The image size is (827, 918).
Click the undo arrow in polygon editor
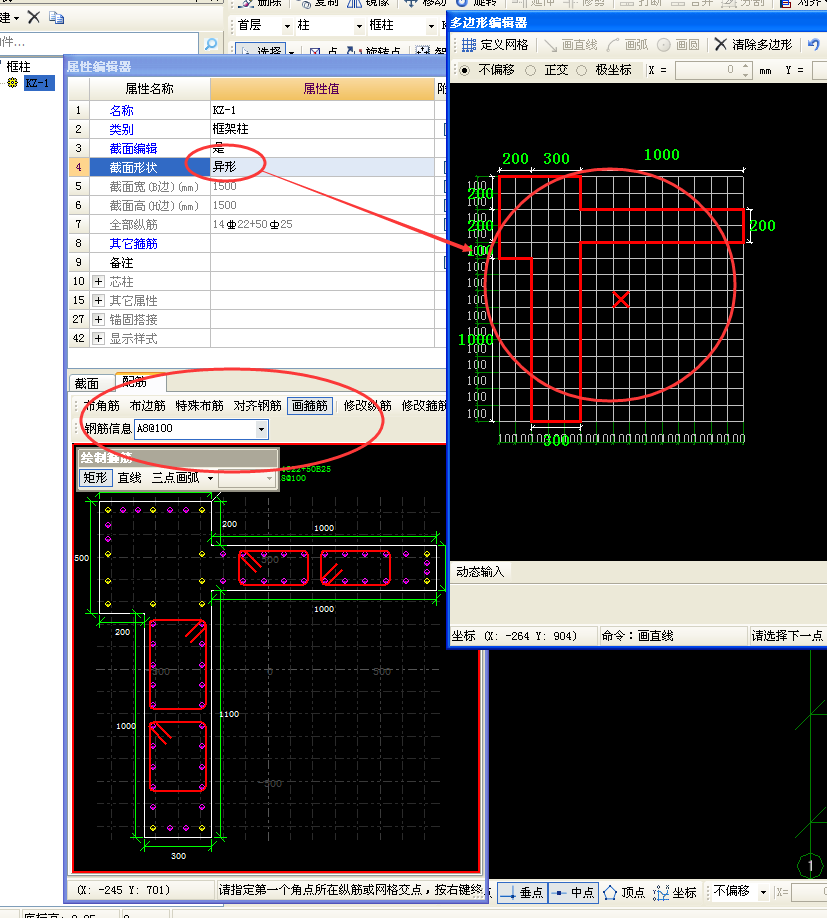point(814,44)
